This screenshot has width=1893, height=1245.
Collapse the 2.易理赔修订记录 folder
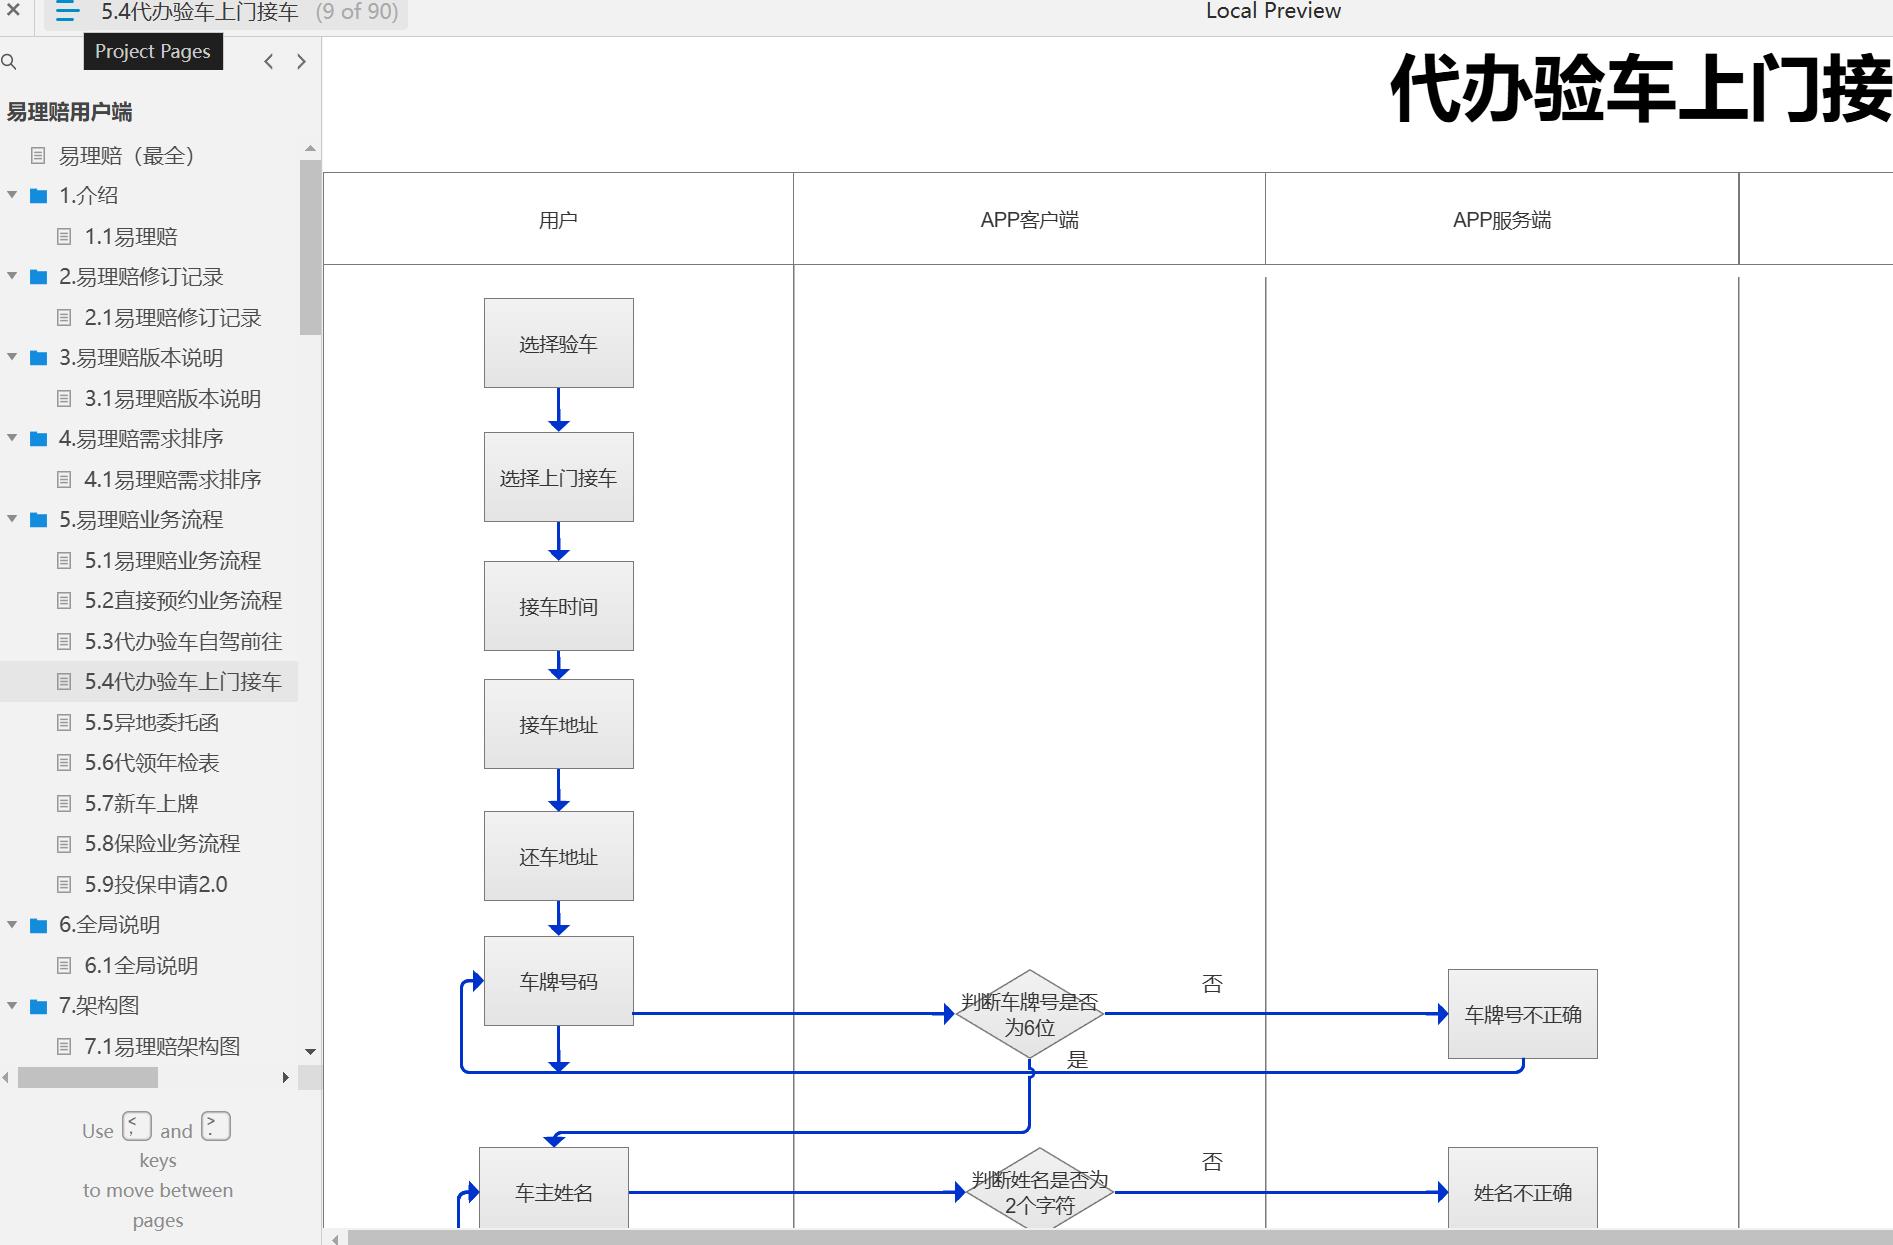12,277
